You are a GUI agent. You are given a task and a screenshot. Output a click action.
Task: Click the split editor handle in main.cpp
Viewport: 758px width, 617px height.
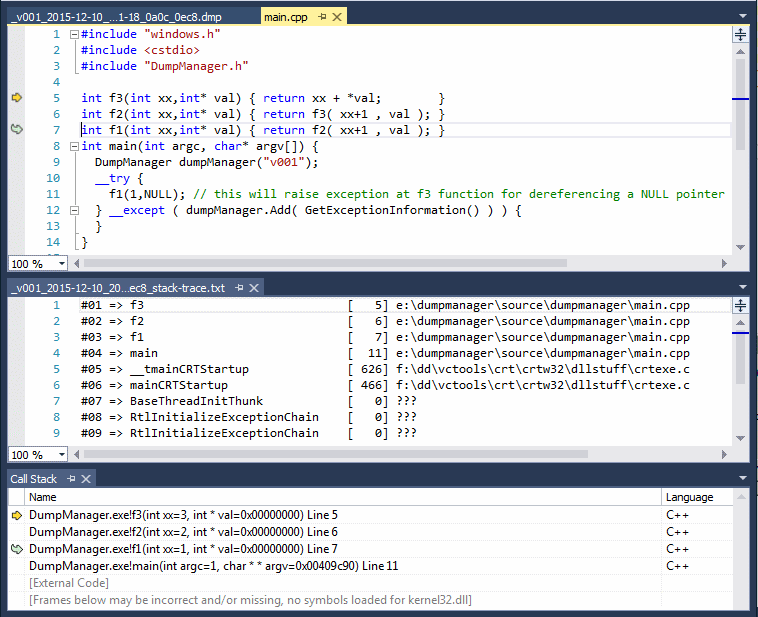pos(740,34)
